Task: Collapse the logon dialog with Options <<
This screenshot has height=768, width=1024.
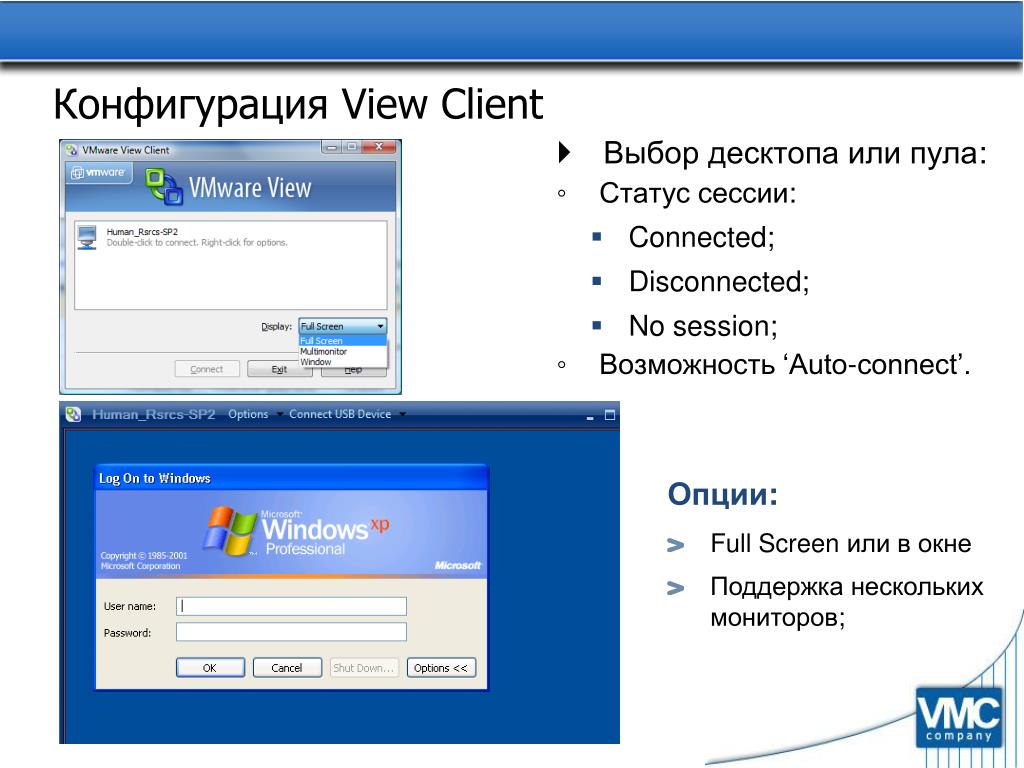Action: coord(441,667)
